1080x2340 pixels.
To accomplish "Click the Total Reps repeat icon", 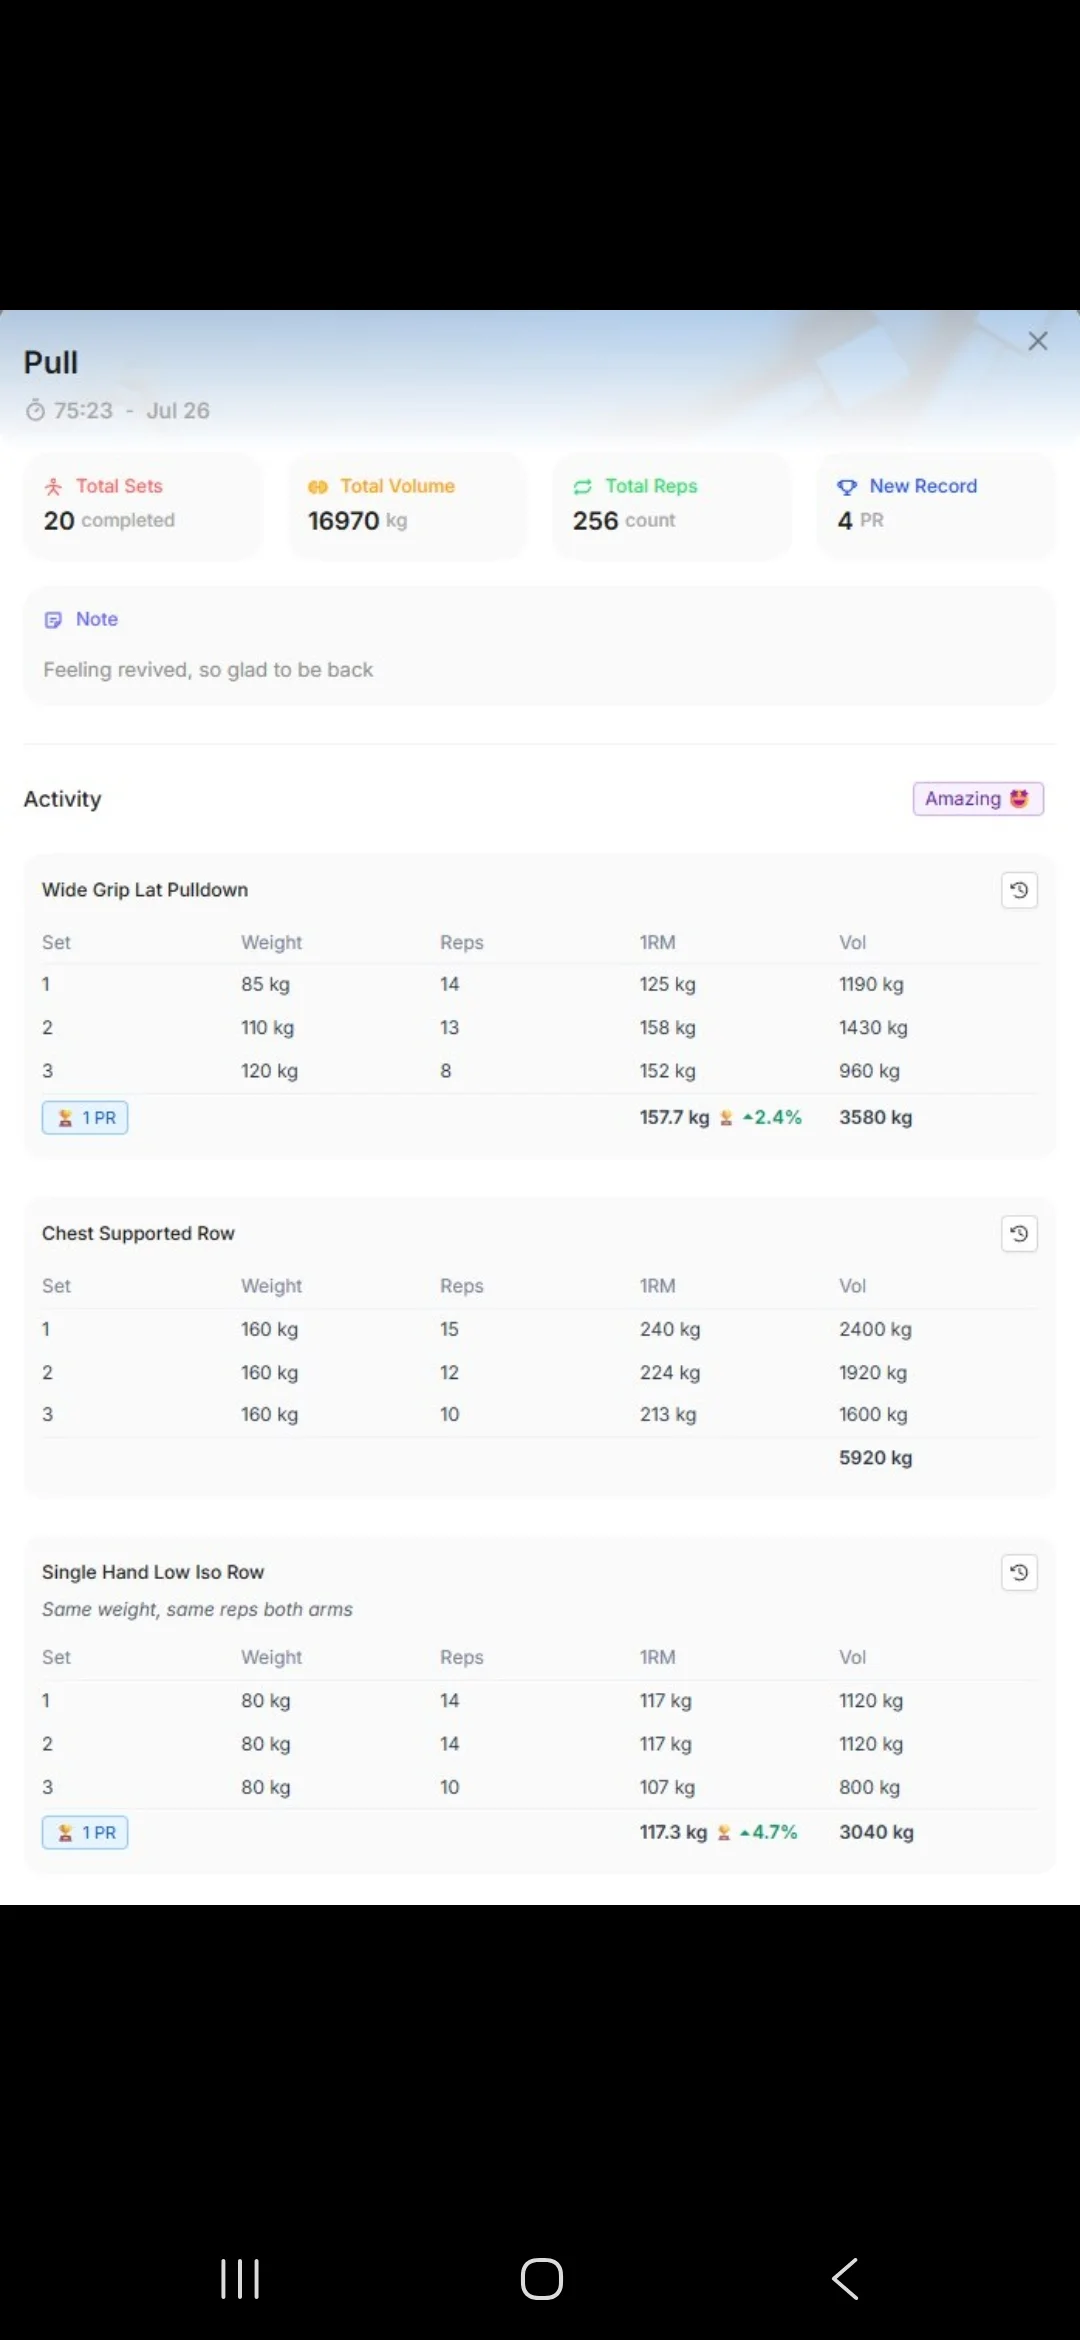I will [583, 487].
